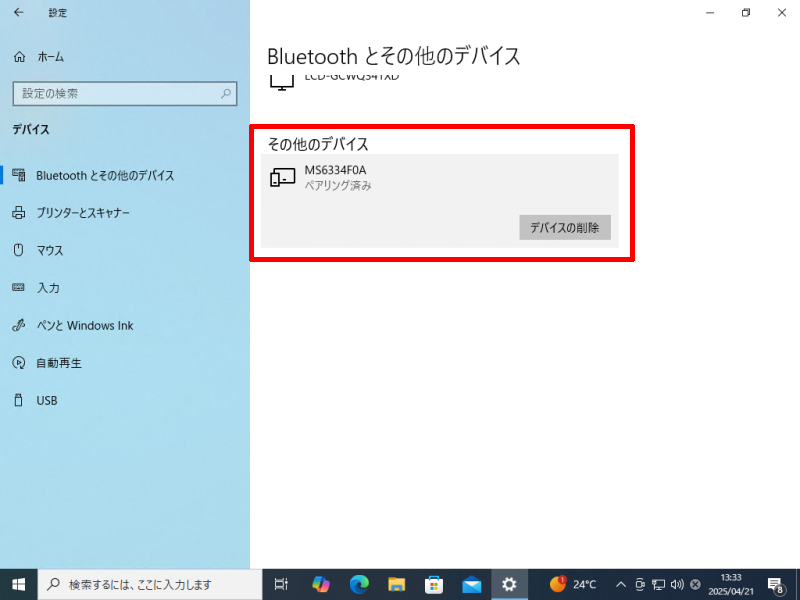The width and height of the screenshot is (800, 600).
Task: Click the home icon in sidebar
Action: [x=19, y=57]
